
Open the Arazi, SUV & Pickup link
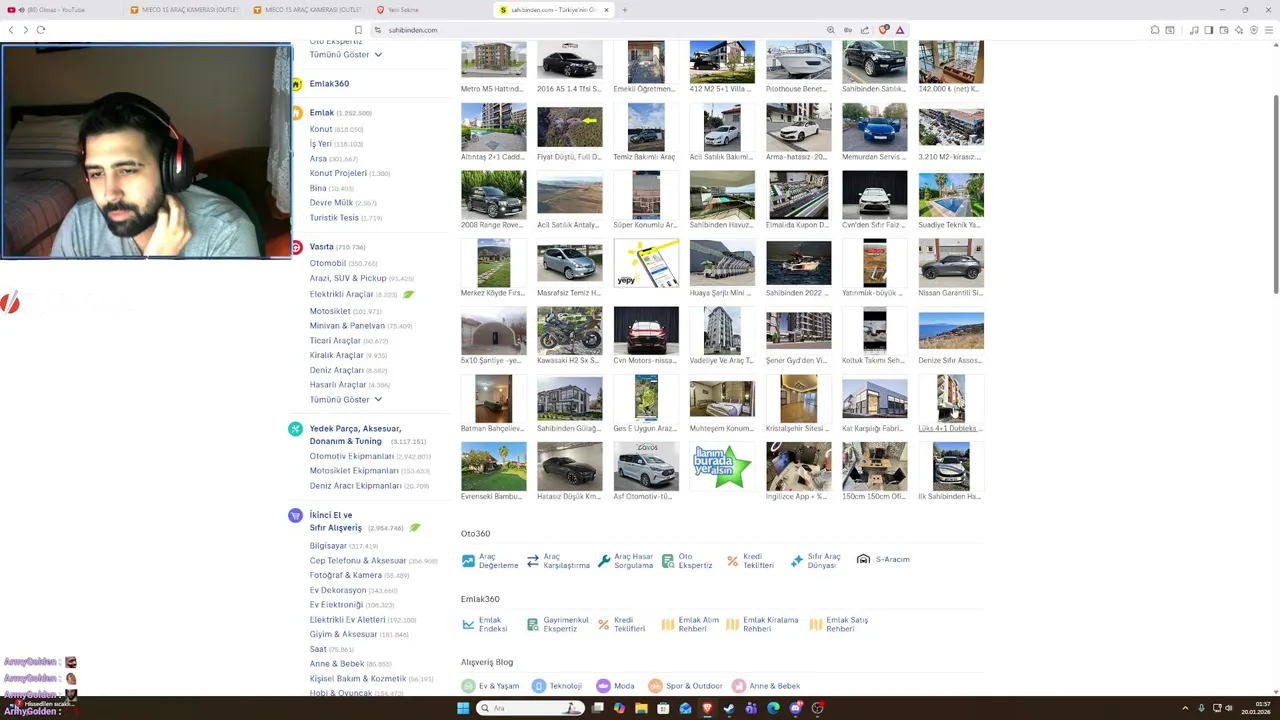pyautogui.click(x=348, y=278)
